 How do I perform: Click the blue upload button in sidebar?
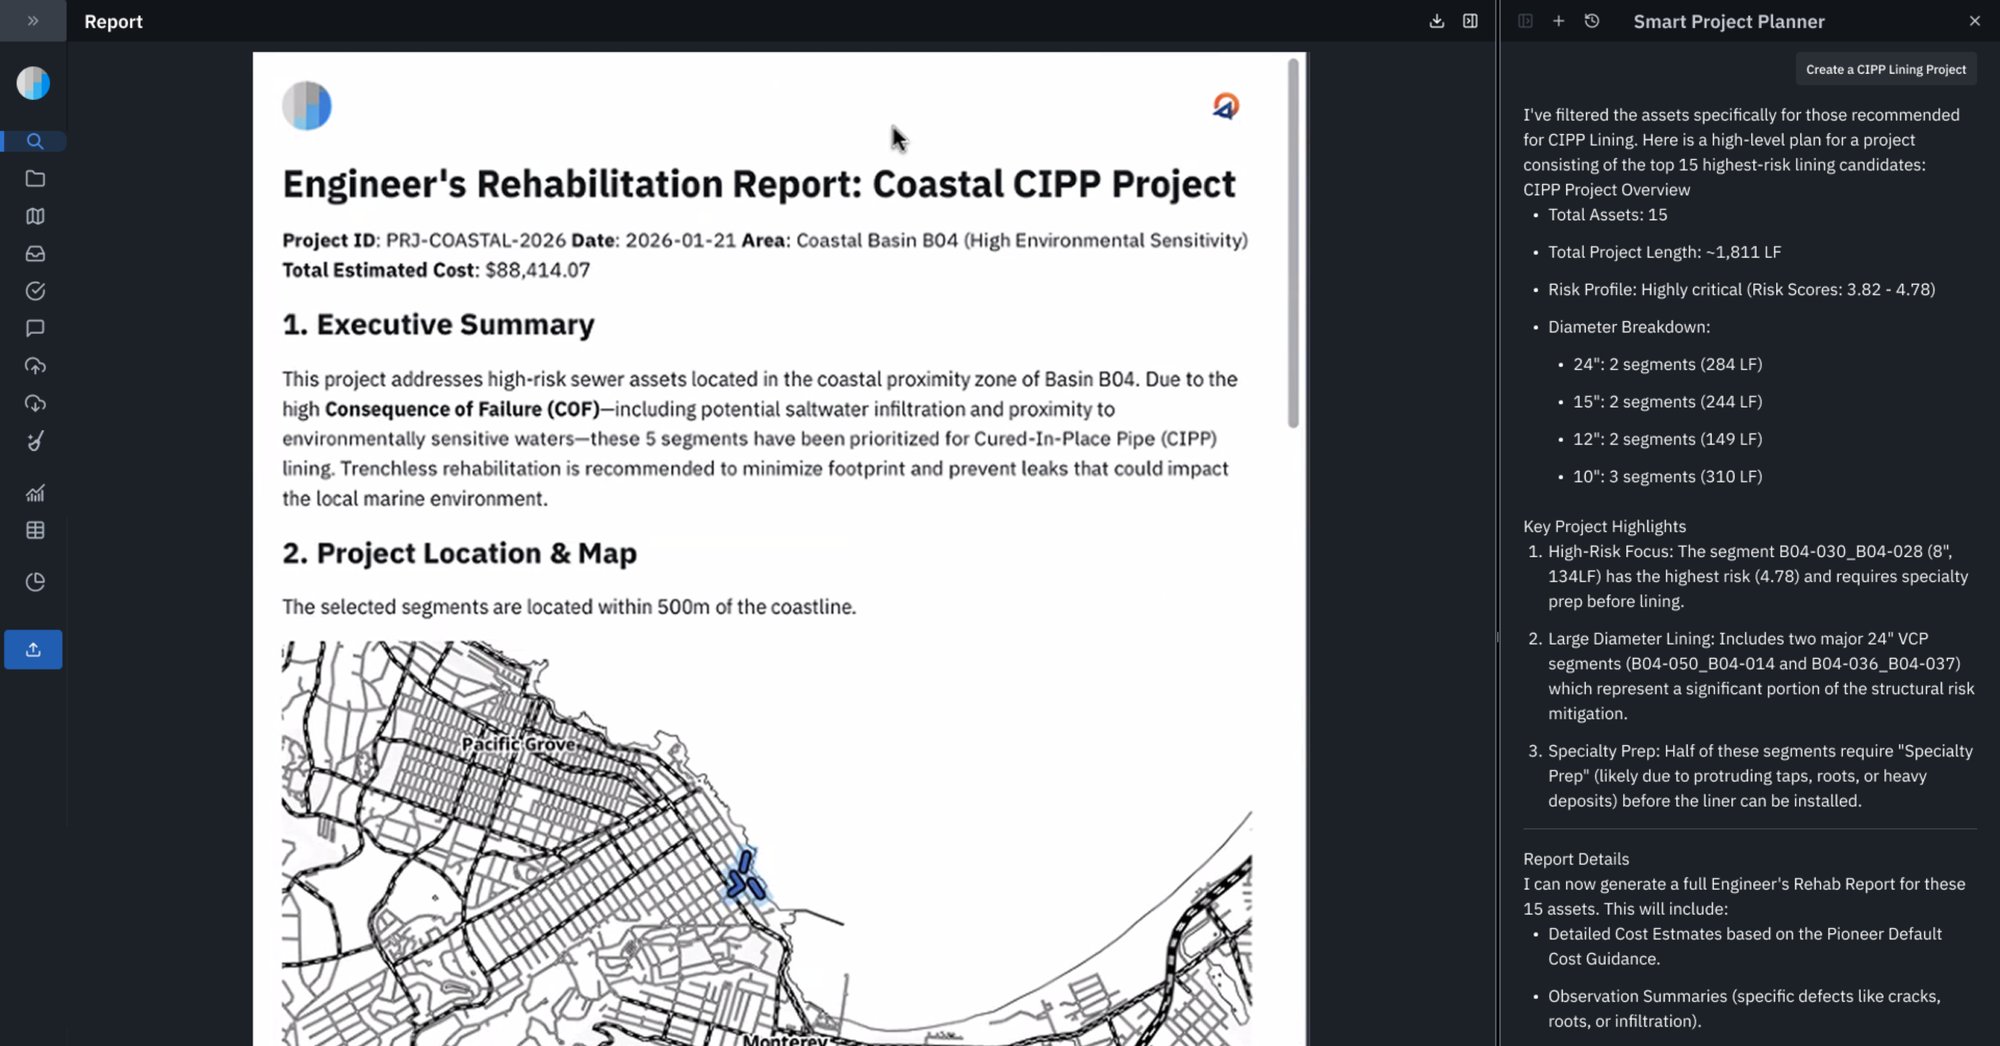[33, 649]
